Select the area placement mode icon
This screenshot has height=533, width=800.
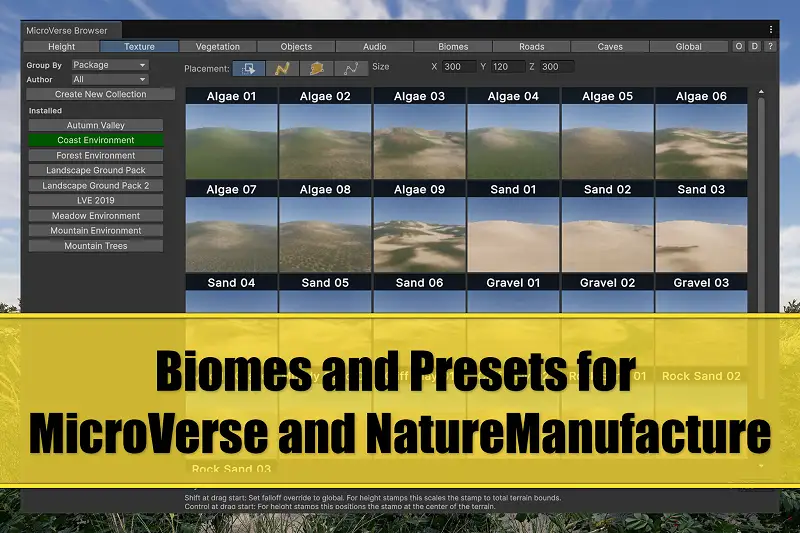pyautogui.click(x=317, y=68)
